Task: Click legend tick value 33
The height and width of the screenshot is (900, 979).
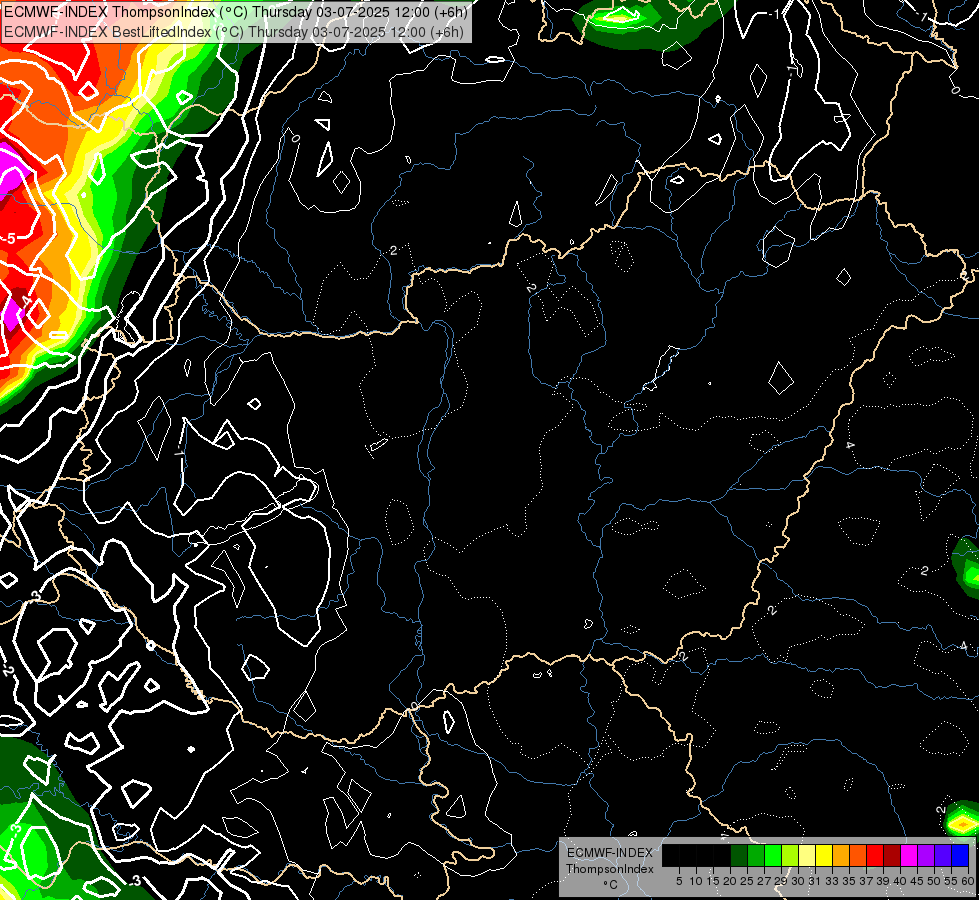Action: [832, 881]
